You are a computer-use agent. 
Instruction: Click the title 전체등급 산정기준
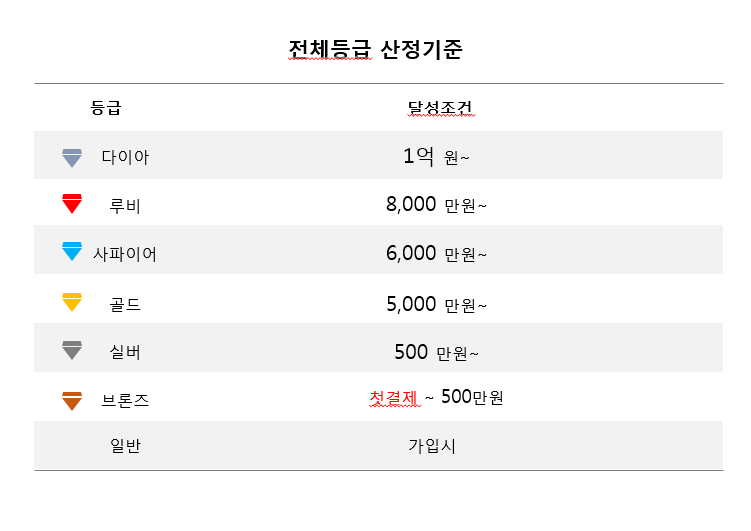click(375, 49)
